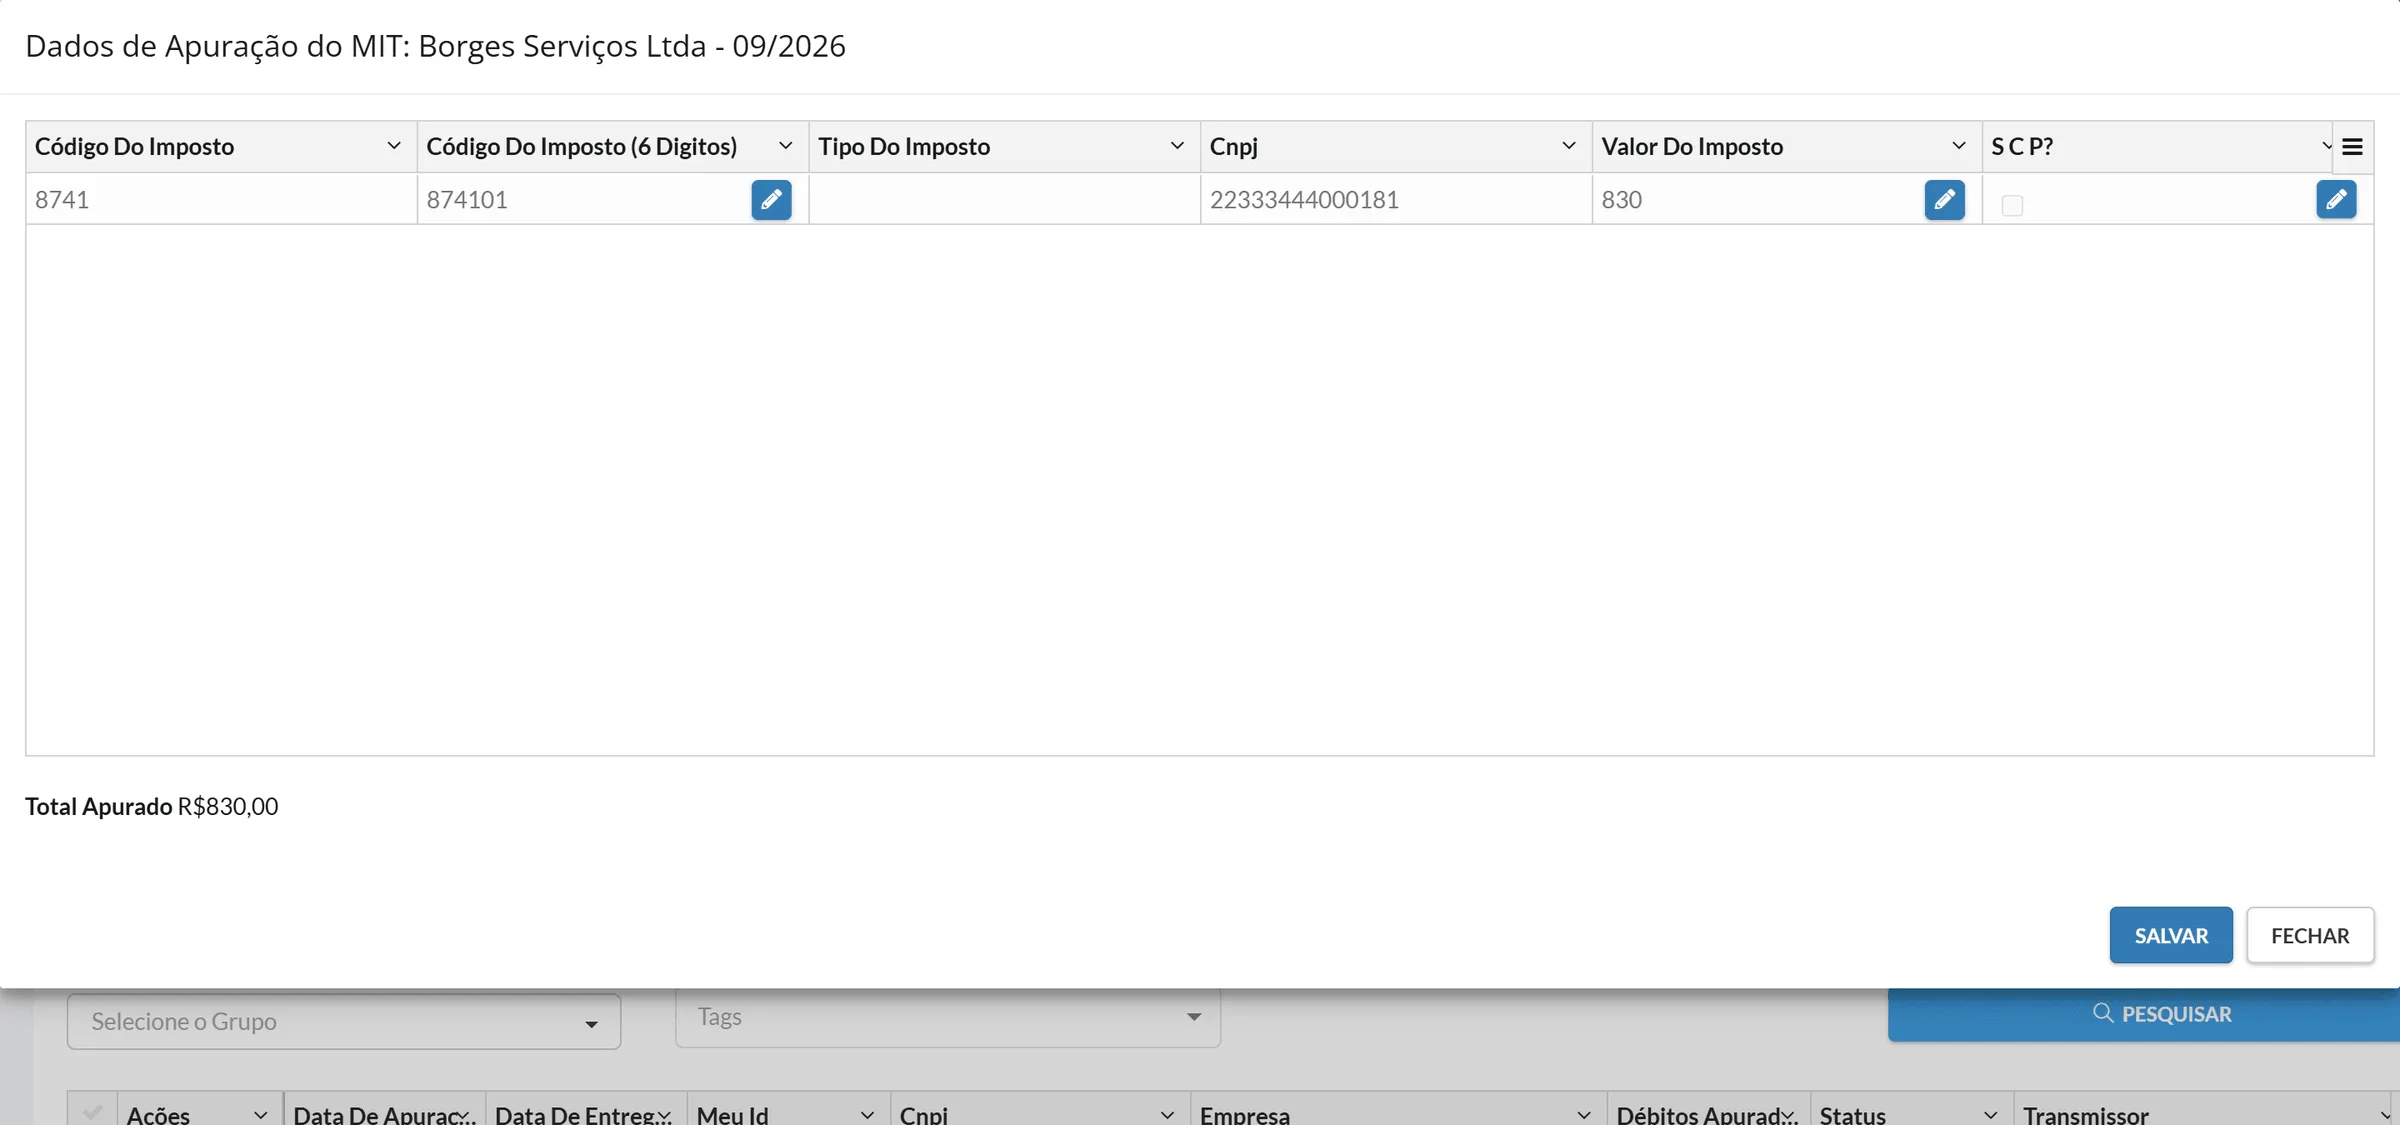Click the SALVAR button
This screenshot has height=1125, width=2400.
point(2171,935)
